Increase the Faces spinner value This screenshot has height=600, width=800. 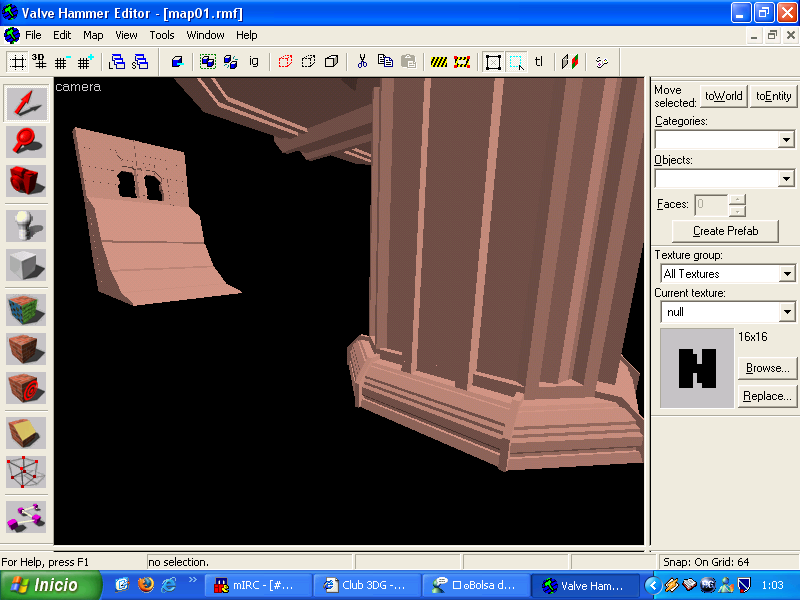tap(737, 199)
